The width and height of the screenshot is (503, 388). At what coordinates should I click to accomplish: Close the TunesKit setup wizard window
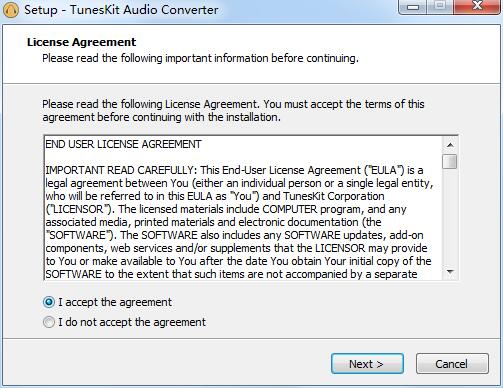(x=477, y=7)
